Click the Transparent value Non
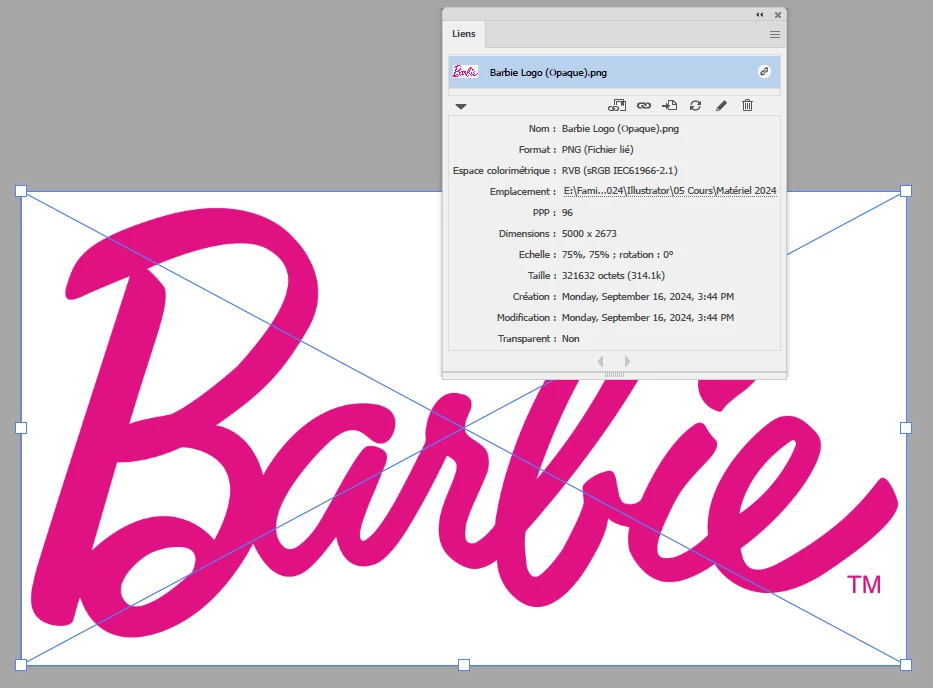Image resolution: width=933 pixels, height=688 pixels. (x=570, y=339)
